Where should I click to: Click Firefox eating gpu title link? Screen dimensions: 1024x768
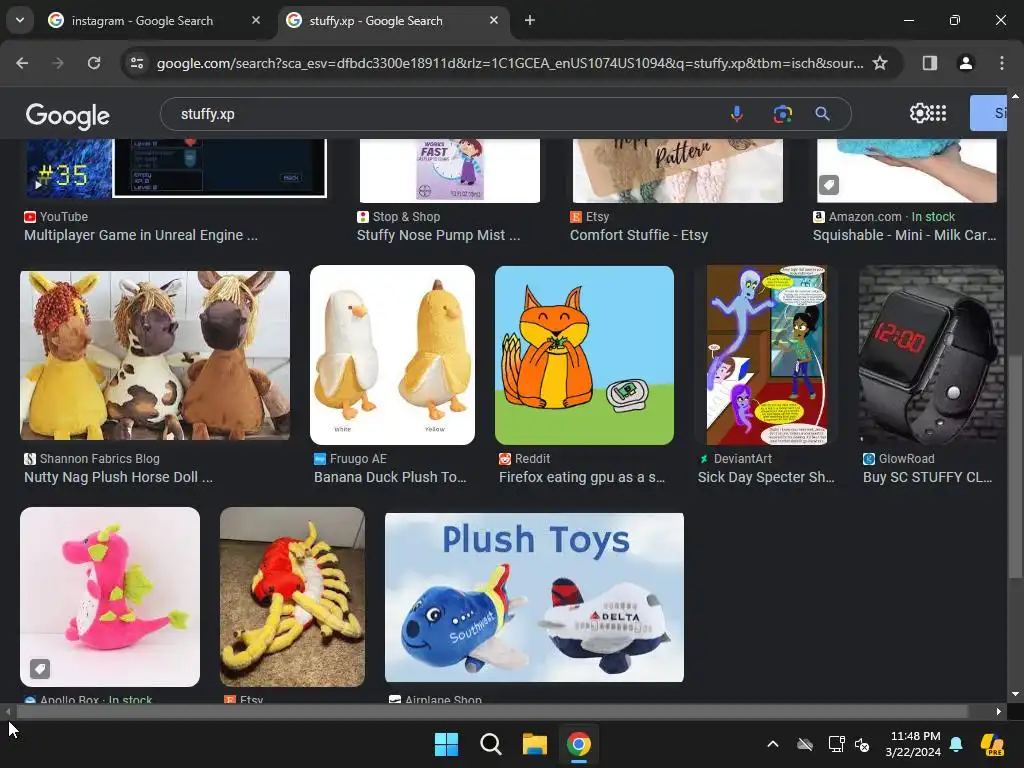582,477
